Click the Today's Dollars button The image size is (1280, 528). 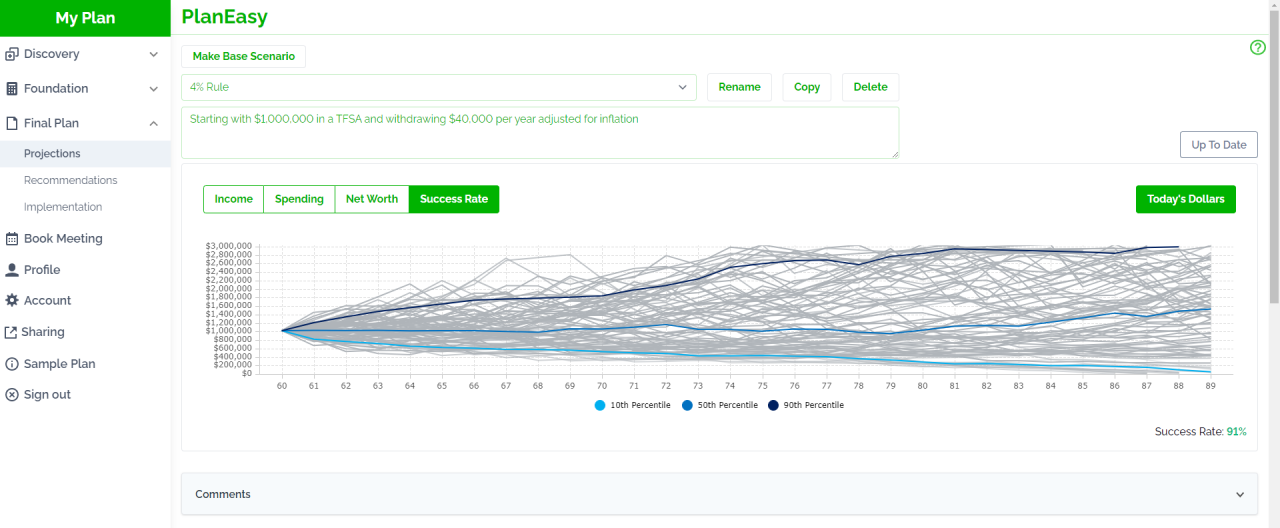pyautogui.click(x=1185, y=199)
